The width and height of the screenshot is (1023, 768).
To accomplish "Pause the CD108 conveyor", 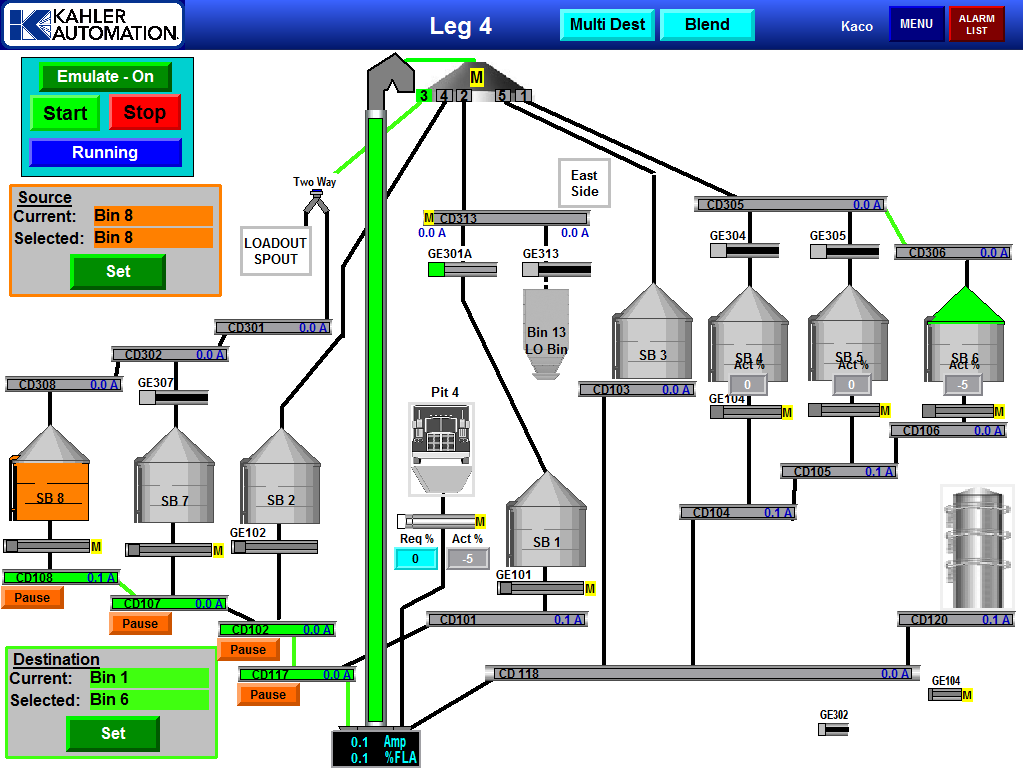I will 32,598.
